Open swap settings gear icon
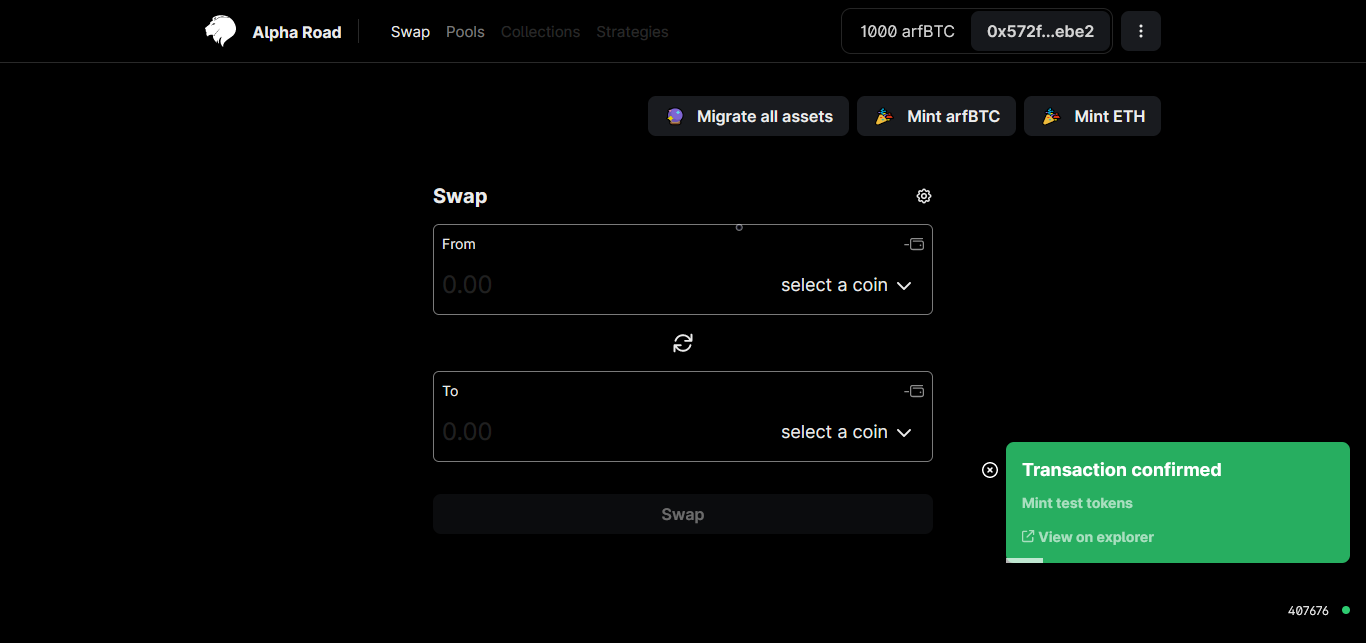 (924, 196)
